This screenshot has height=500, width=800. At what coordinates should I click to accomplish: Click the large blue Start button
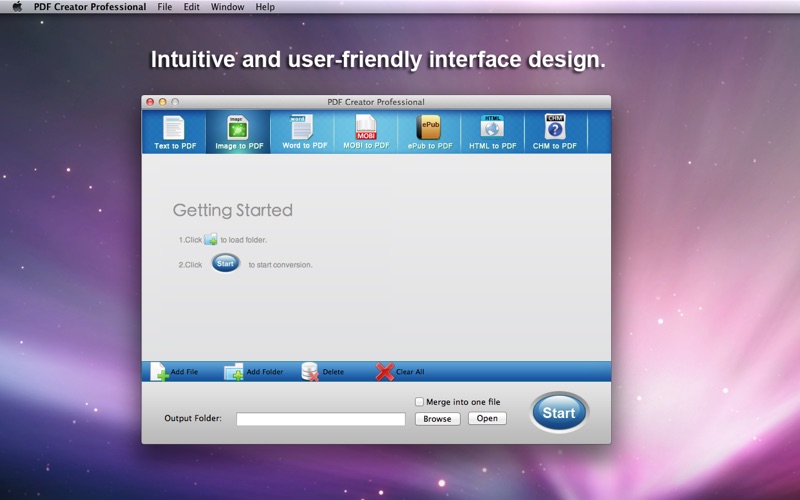pos(559,413)
